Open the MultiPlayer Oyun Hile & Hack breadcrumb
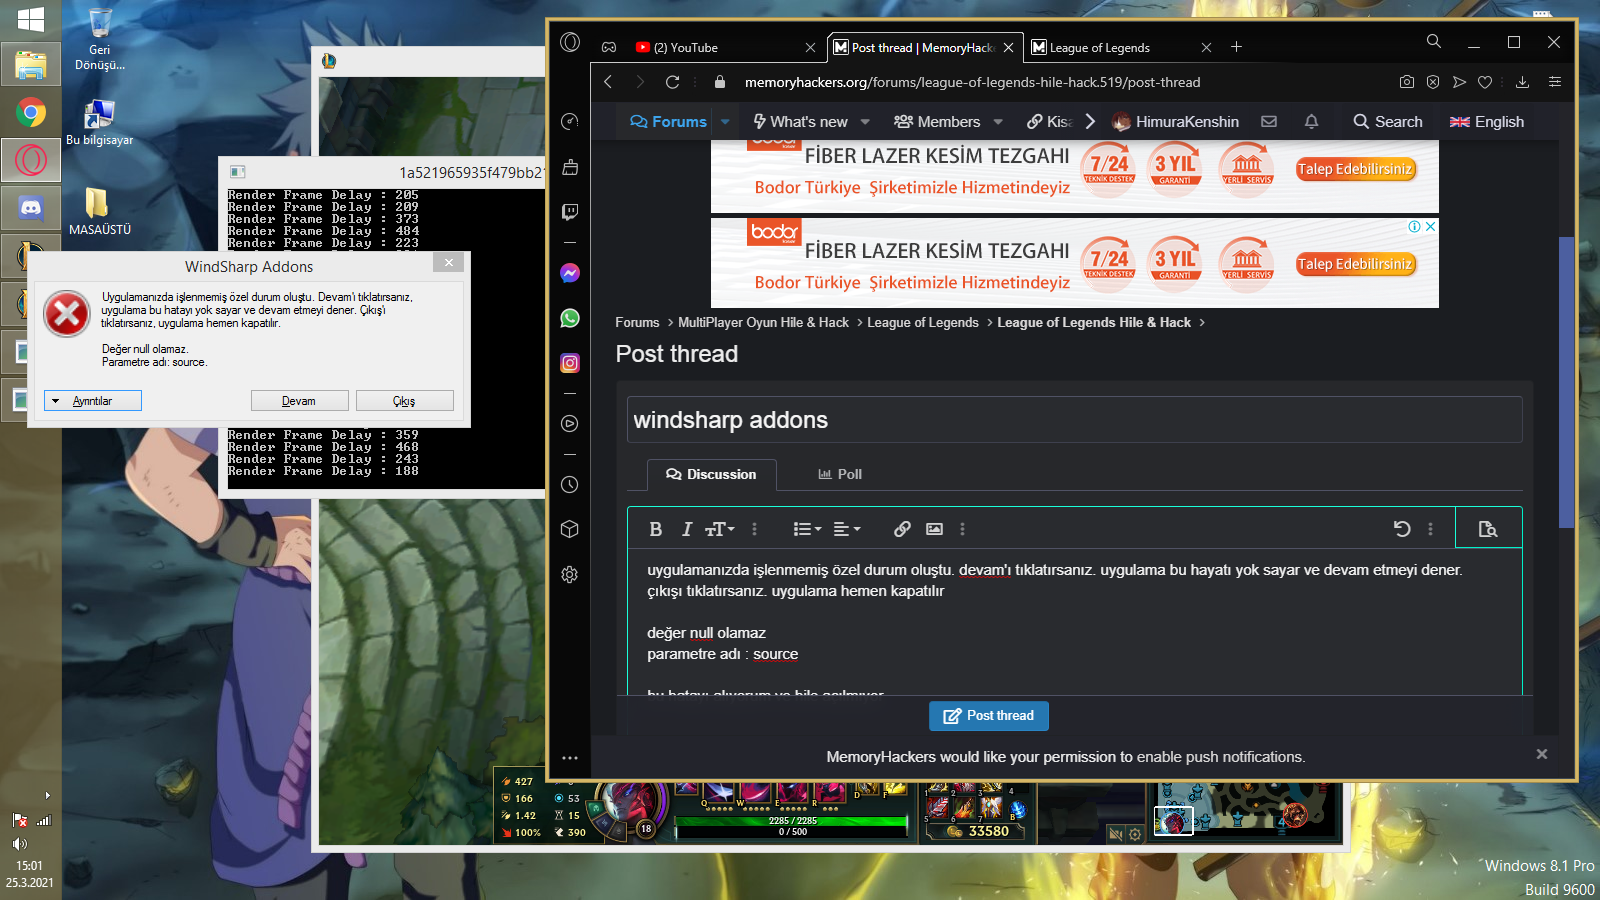The height and width of the screenshot is (900, 1600). (x=763, y=322)
